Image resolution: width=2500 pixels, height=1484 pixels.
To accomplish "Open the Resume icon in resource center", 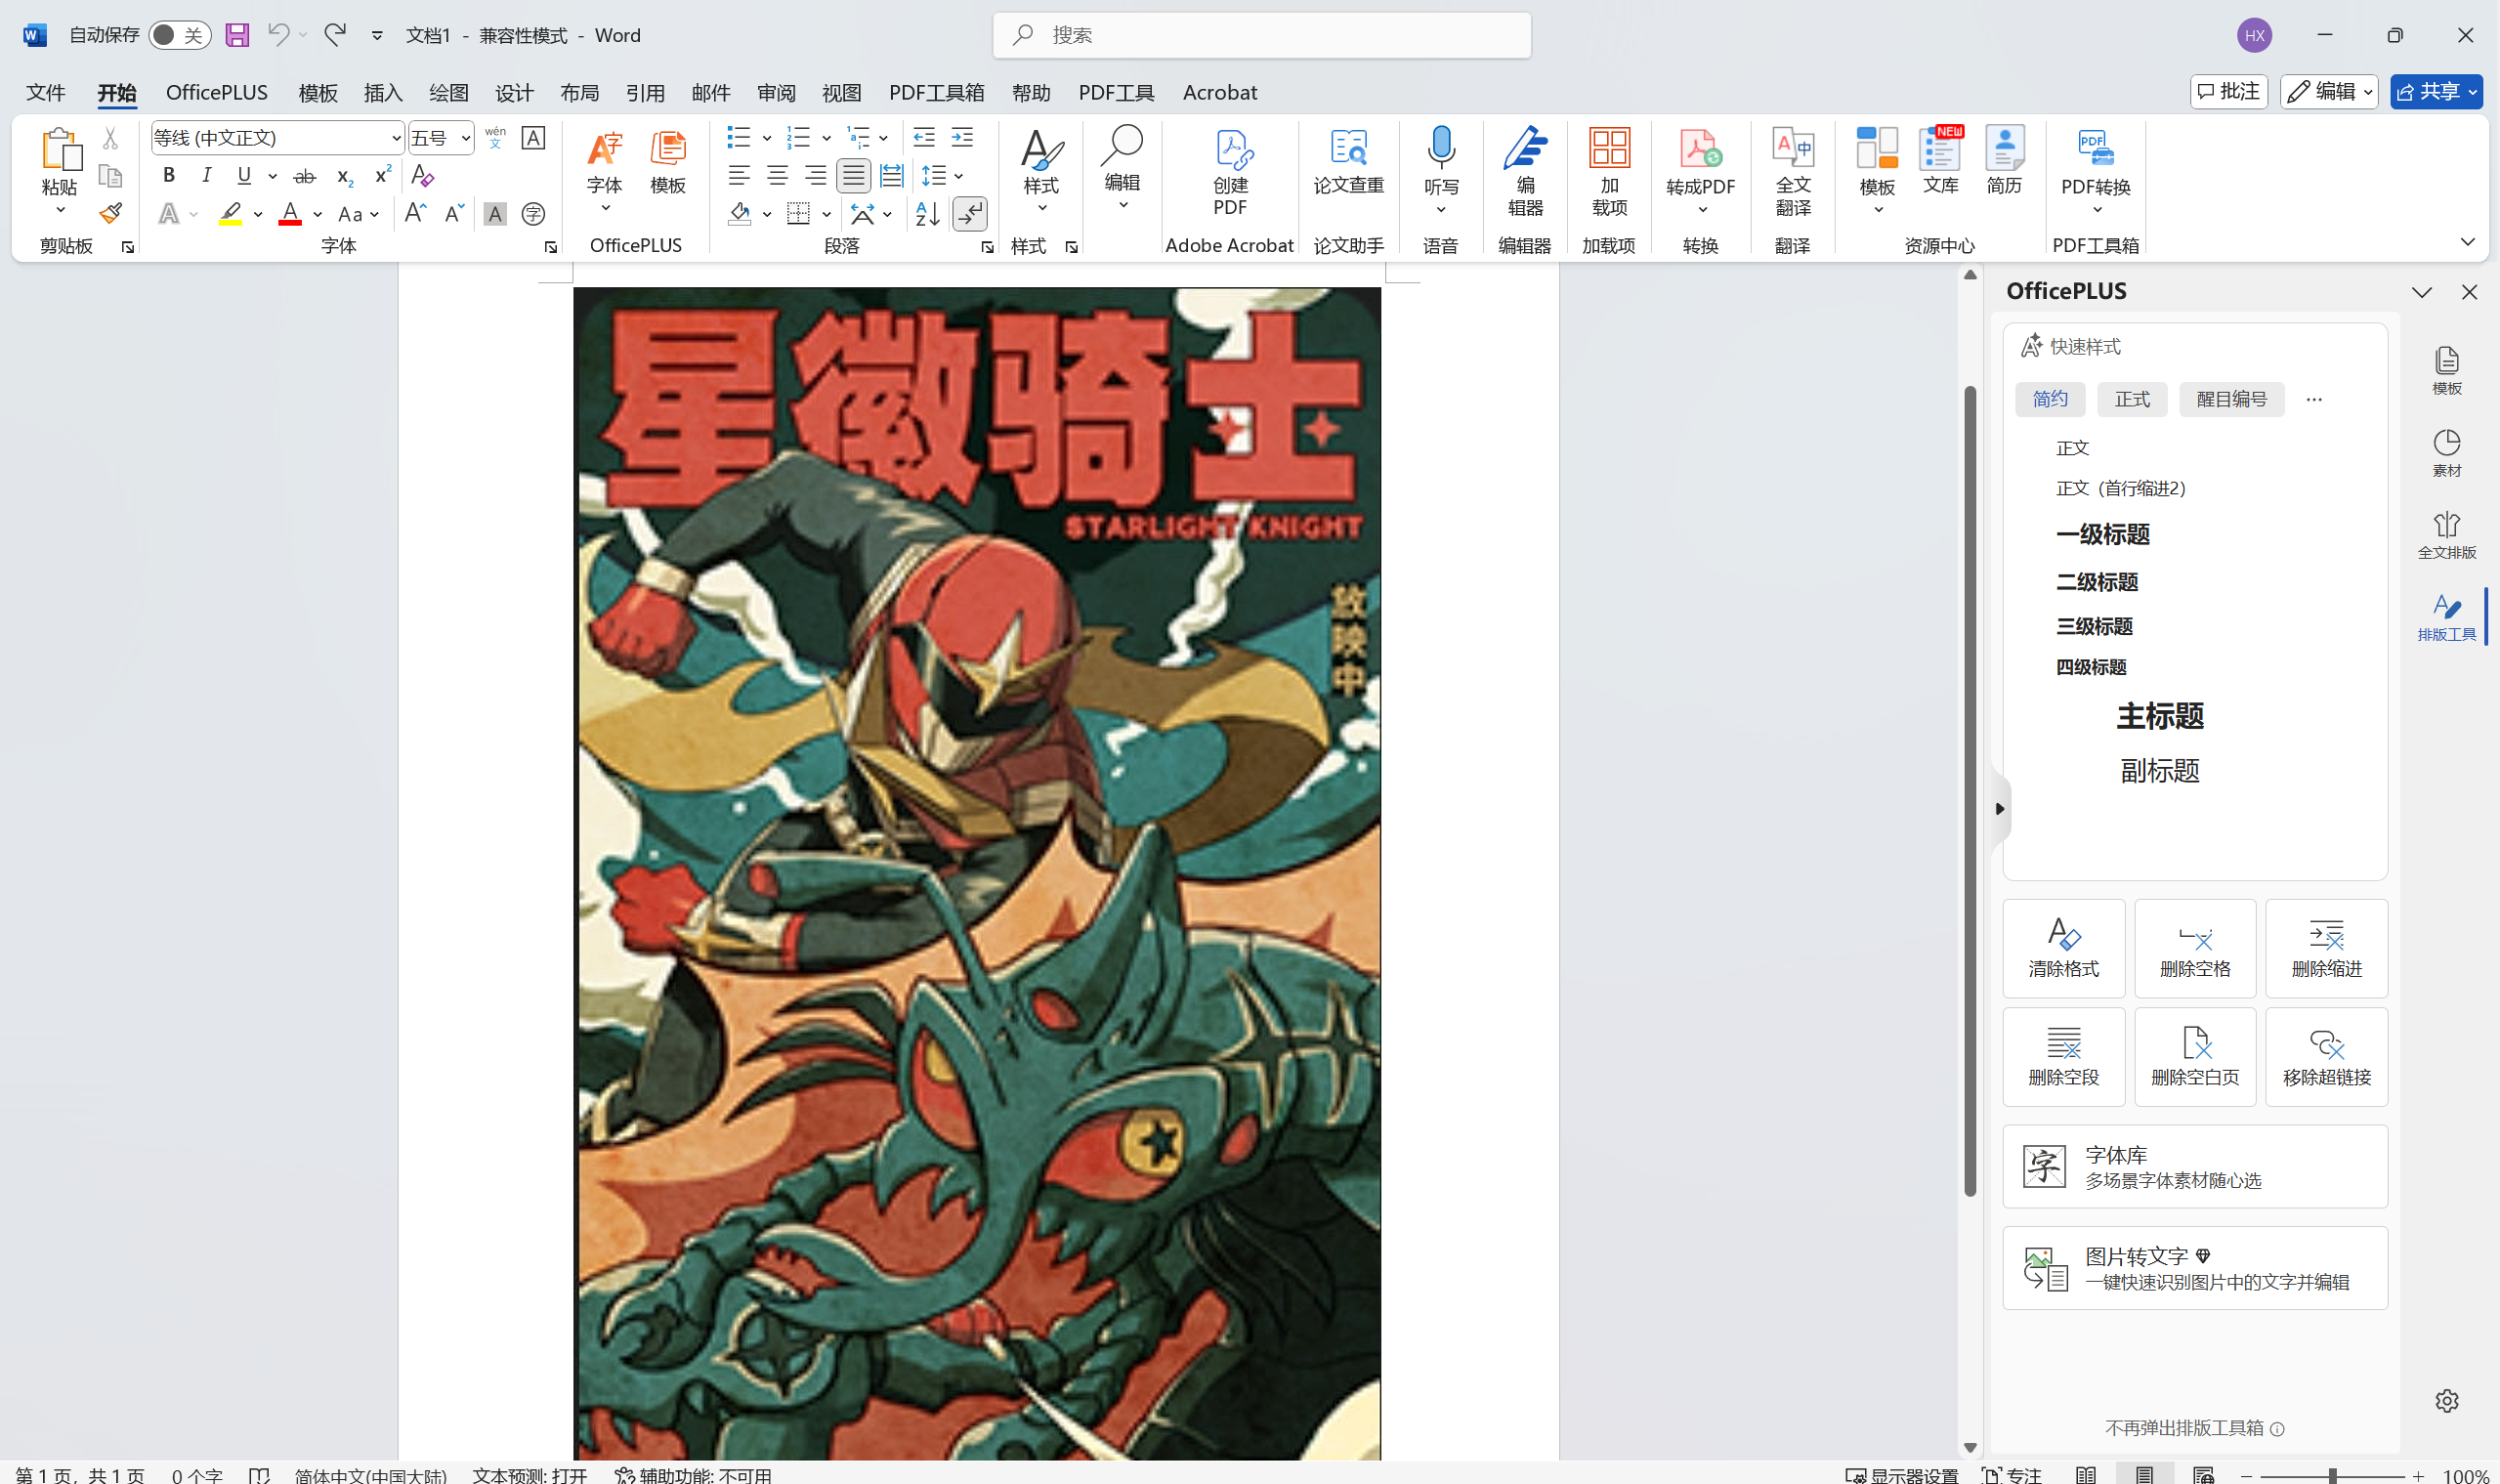I will point(2004,162).
